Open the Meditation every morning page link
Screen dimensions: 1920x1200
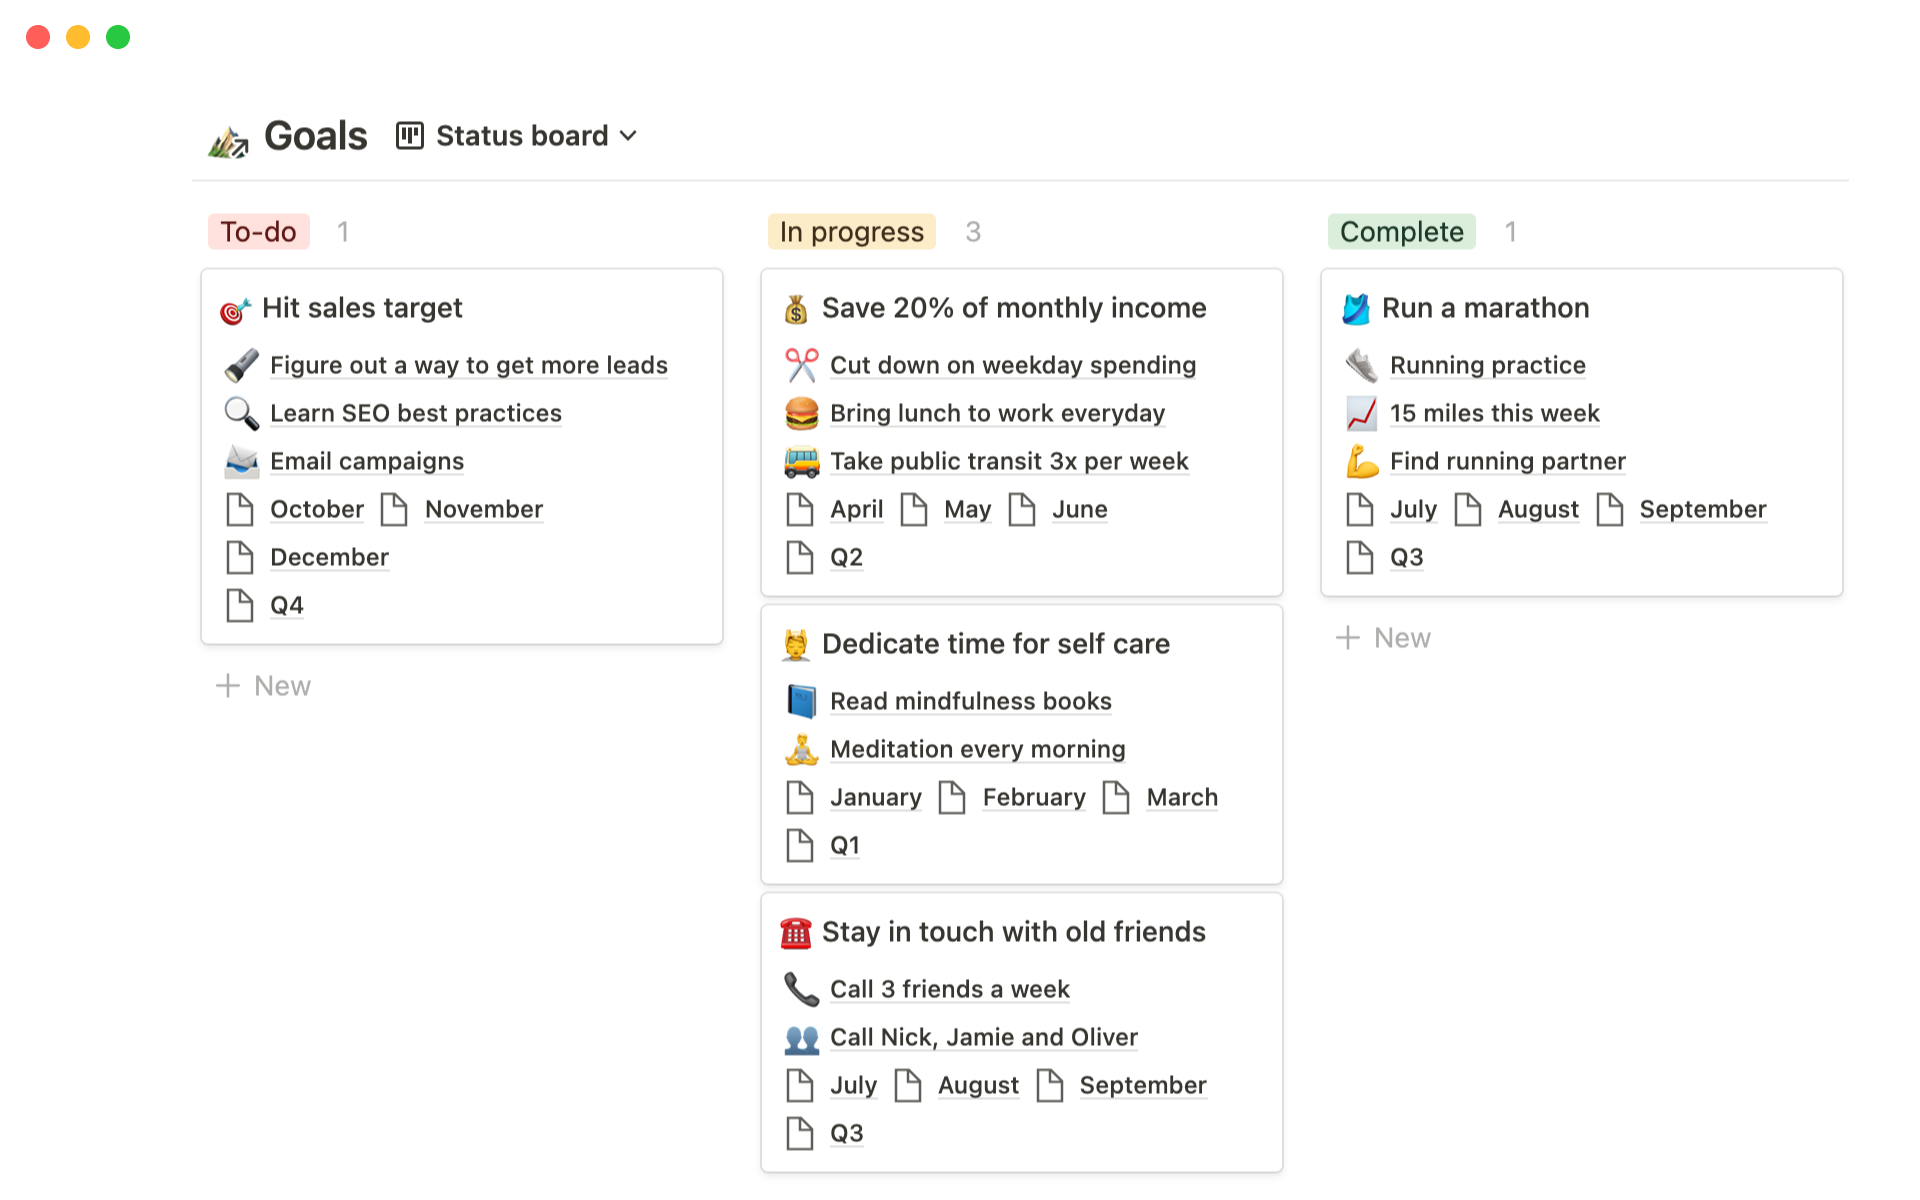coord(977,749)
